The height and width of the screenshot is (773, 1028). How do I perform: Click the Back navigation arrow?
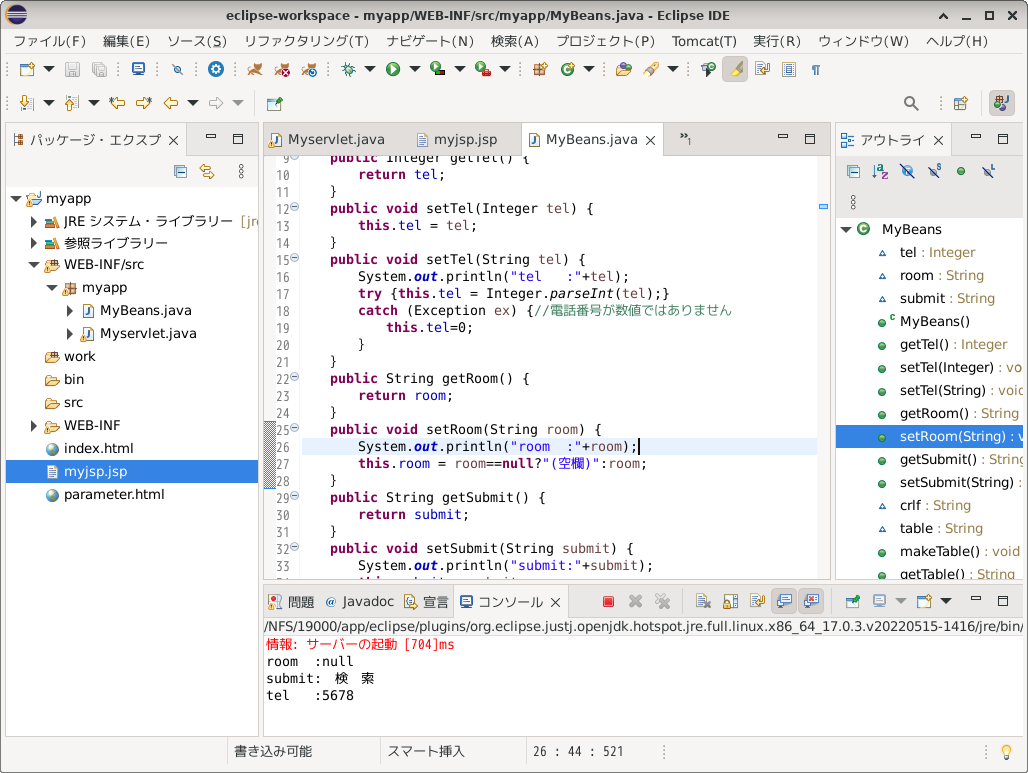click(170, 103)
